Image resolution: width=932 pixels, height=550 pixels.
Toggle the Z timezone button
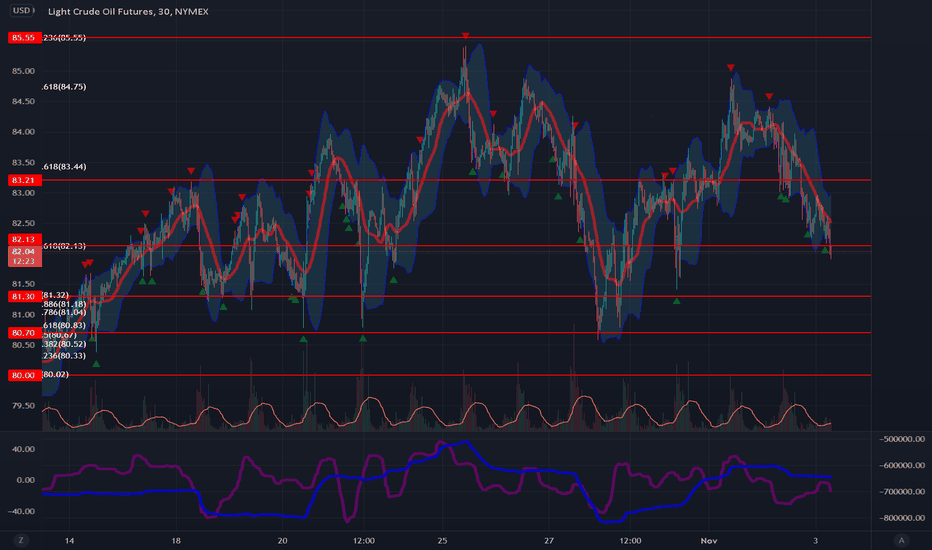pyautogui.click(x=21, y=540)
